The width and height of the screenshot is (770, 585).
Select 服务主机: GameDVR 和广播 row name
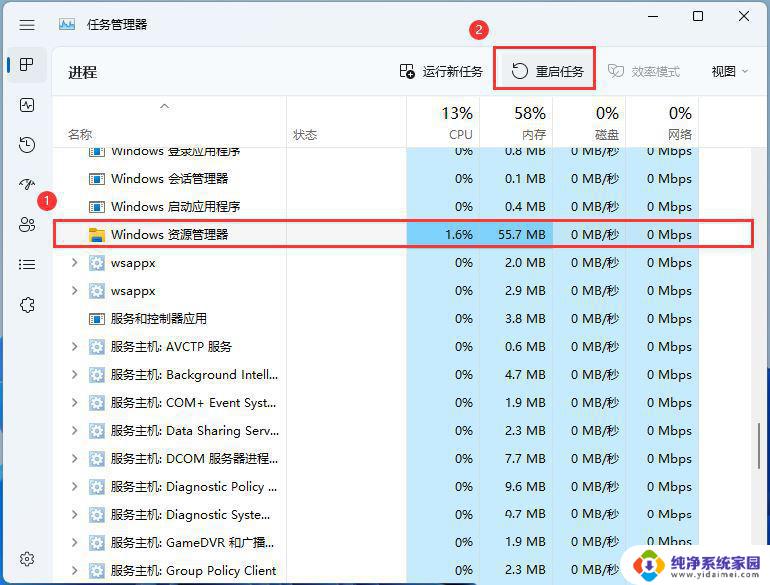point(192,543)
